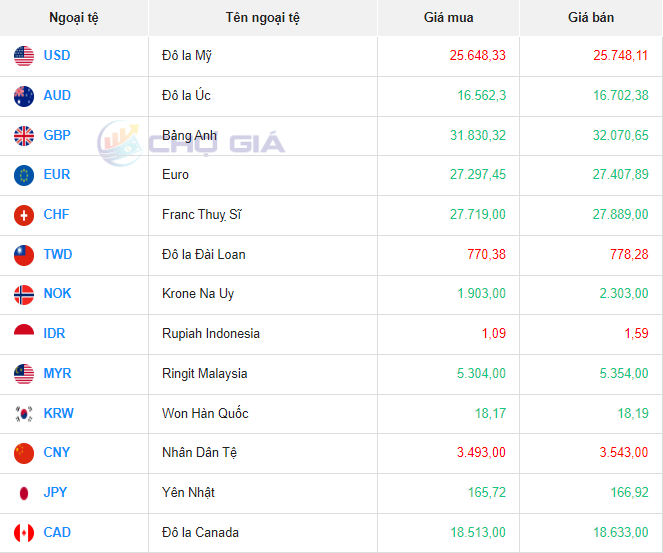The height and width of the screenshot is (553, 663).
Task: Click the South Korean flag icon
Action: (x=24, y=413)
